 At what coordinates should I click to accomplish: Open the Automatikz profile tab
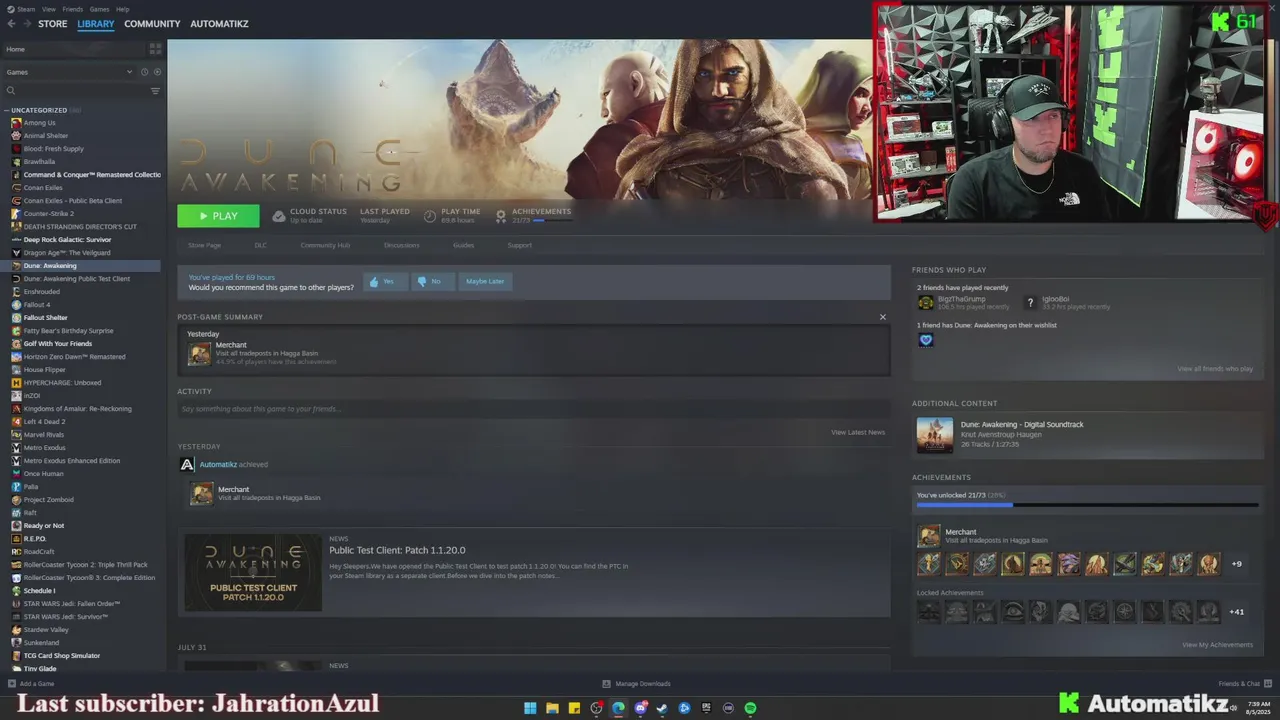pyautogui.click(x=219, y=24)
